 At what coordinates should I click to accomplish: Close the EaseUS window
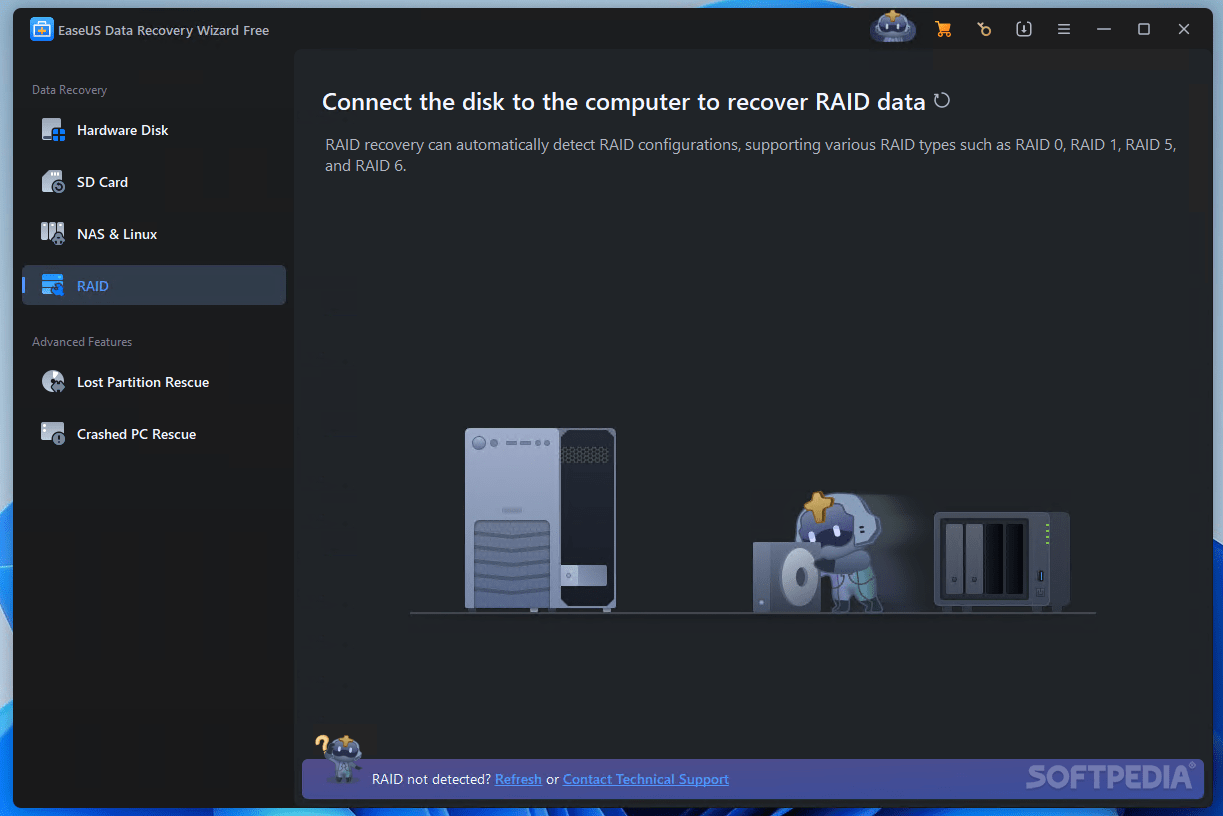click(x=1184, y=29)
